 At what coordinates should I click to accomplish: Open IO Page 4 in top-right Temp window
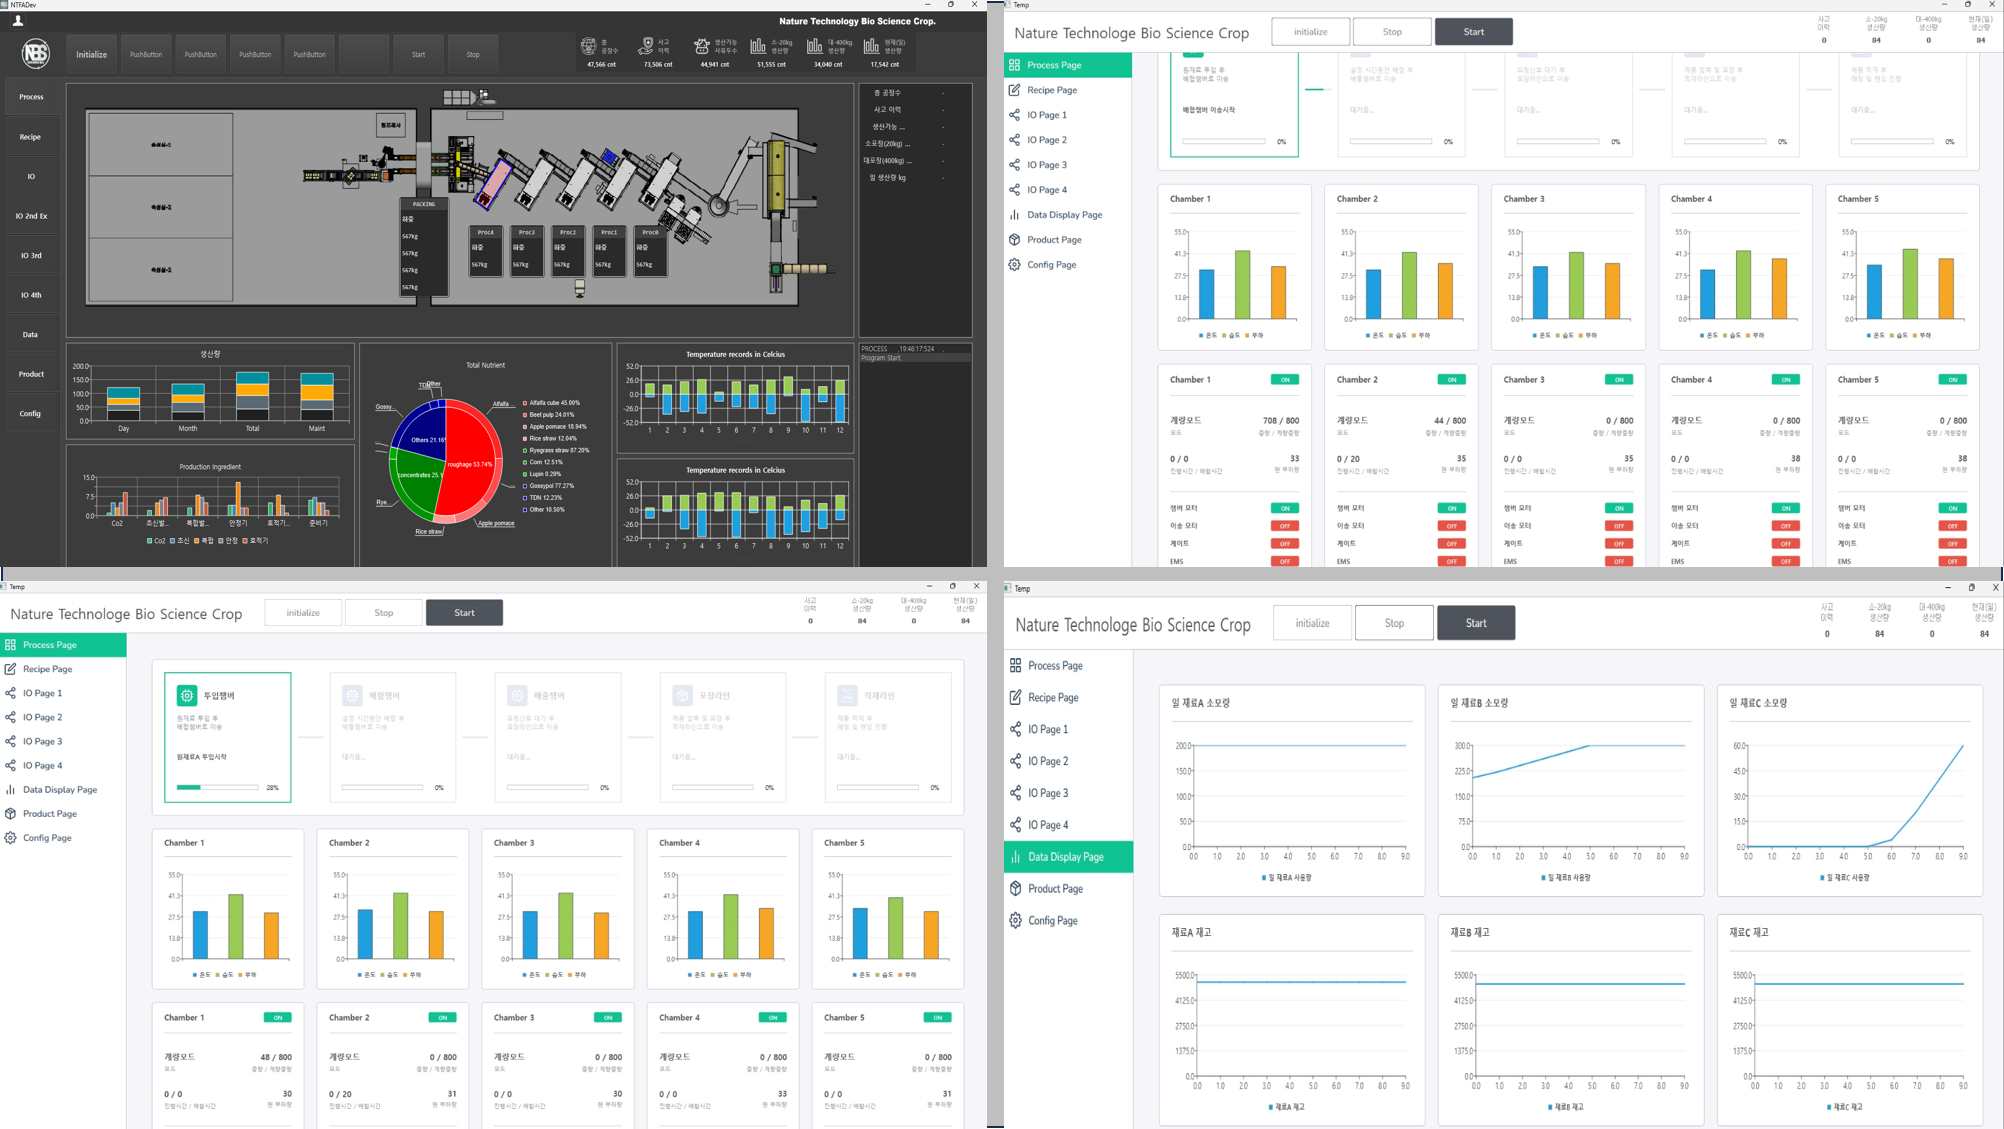click(1047, 190)
